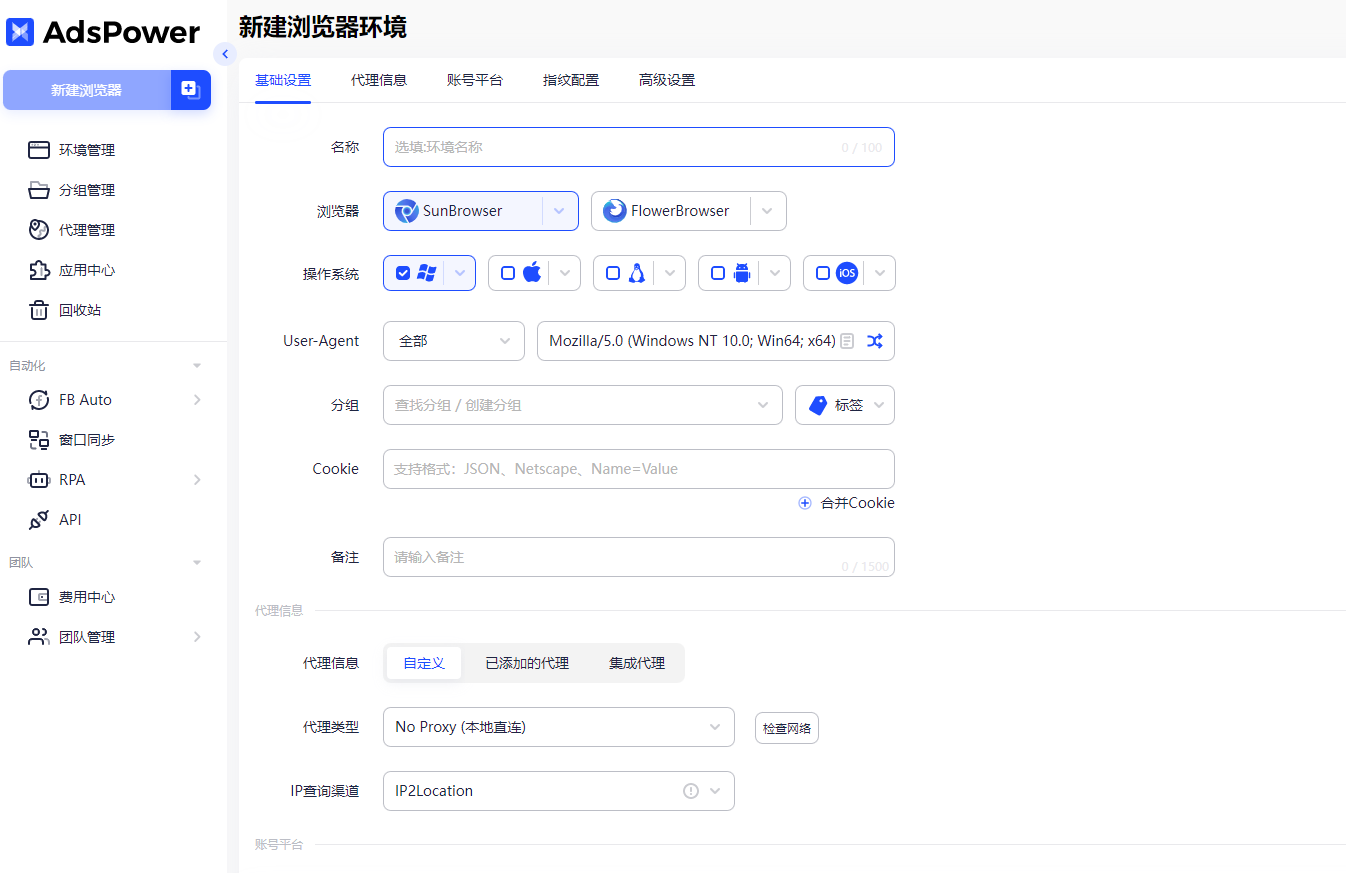Click the batch-create plus icon button
The width and height of the screenshot is (1346, 873).
coord(190,90)
